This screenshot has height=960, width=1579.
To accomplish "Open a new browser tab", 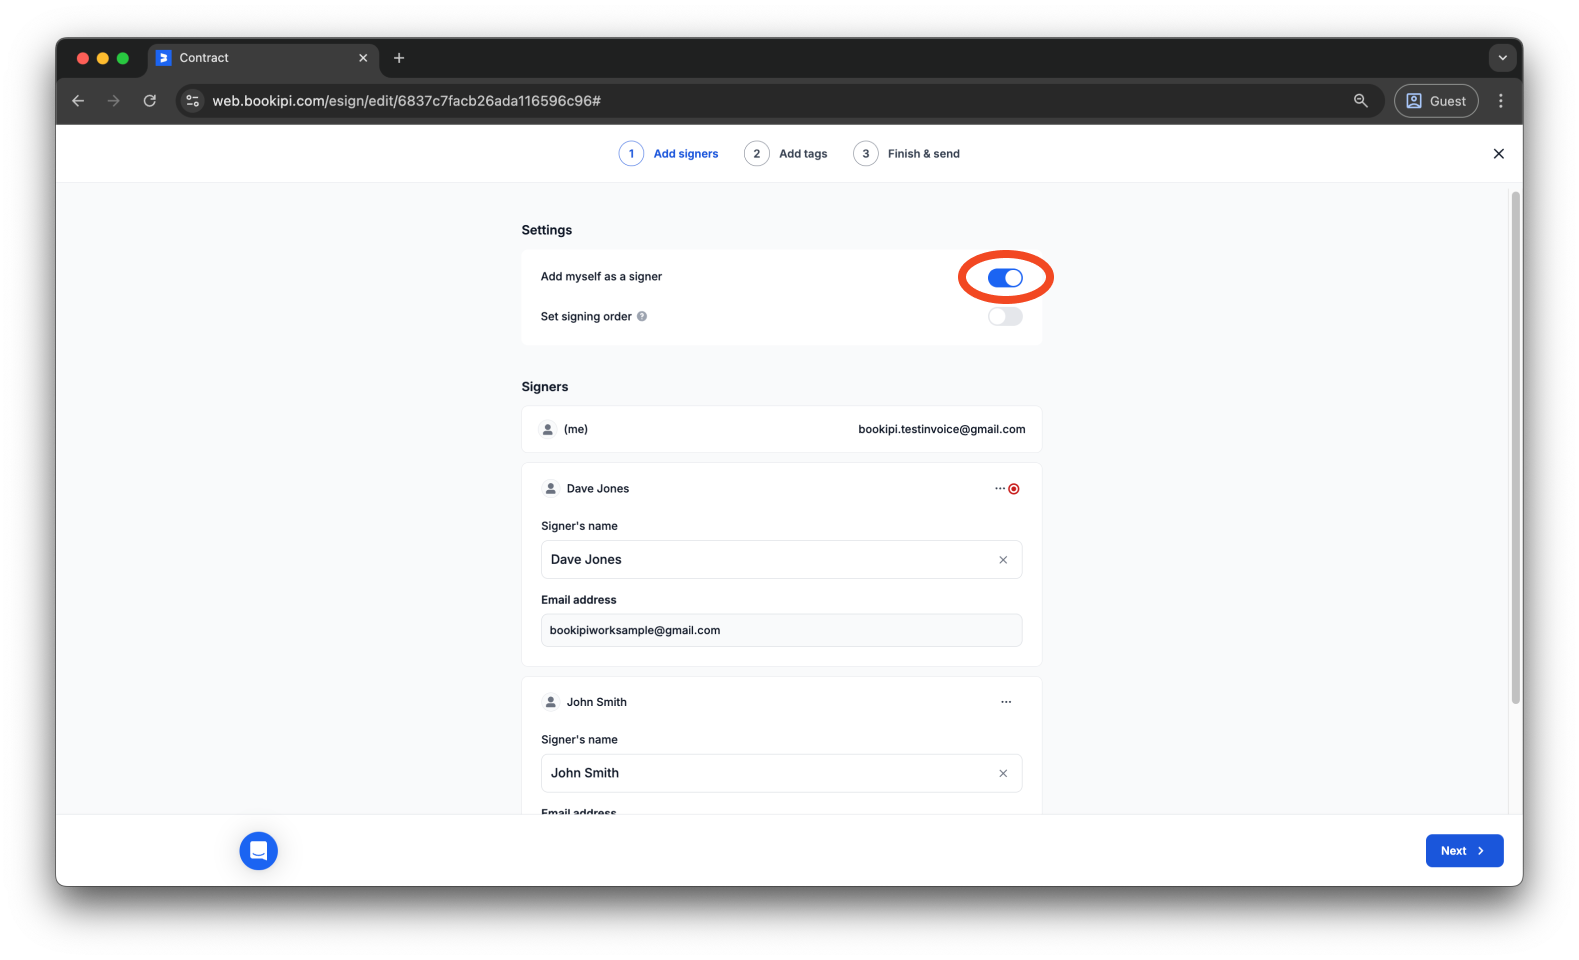I will (399, 58).
